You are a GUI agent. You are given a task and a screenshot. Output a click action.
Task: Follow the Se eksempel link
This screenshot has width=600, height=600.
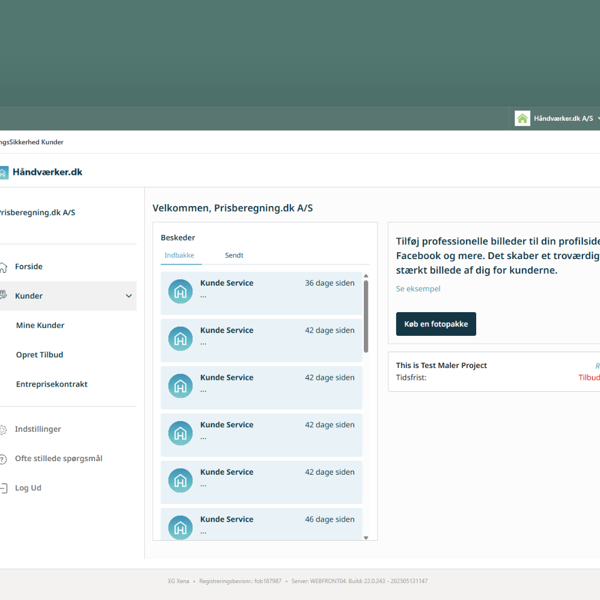point(418,289)
